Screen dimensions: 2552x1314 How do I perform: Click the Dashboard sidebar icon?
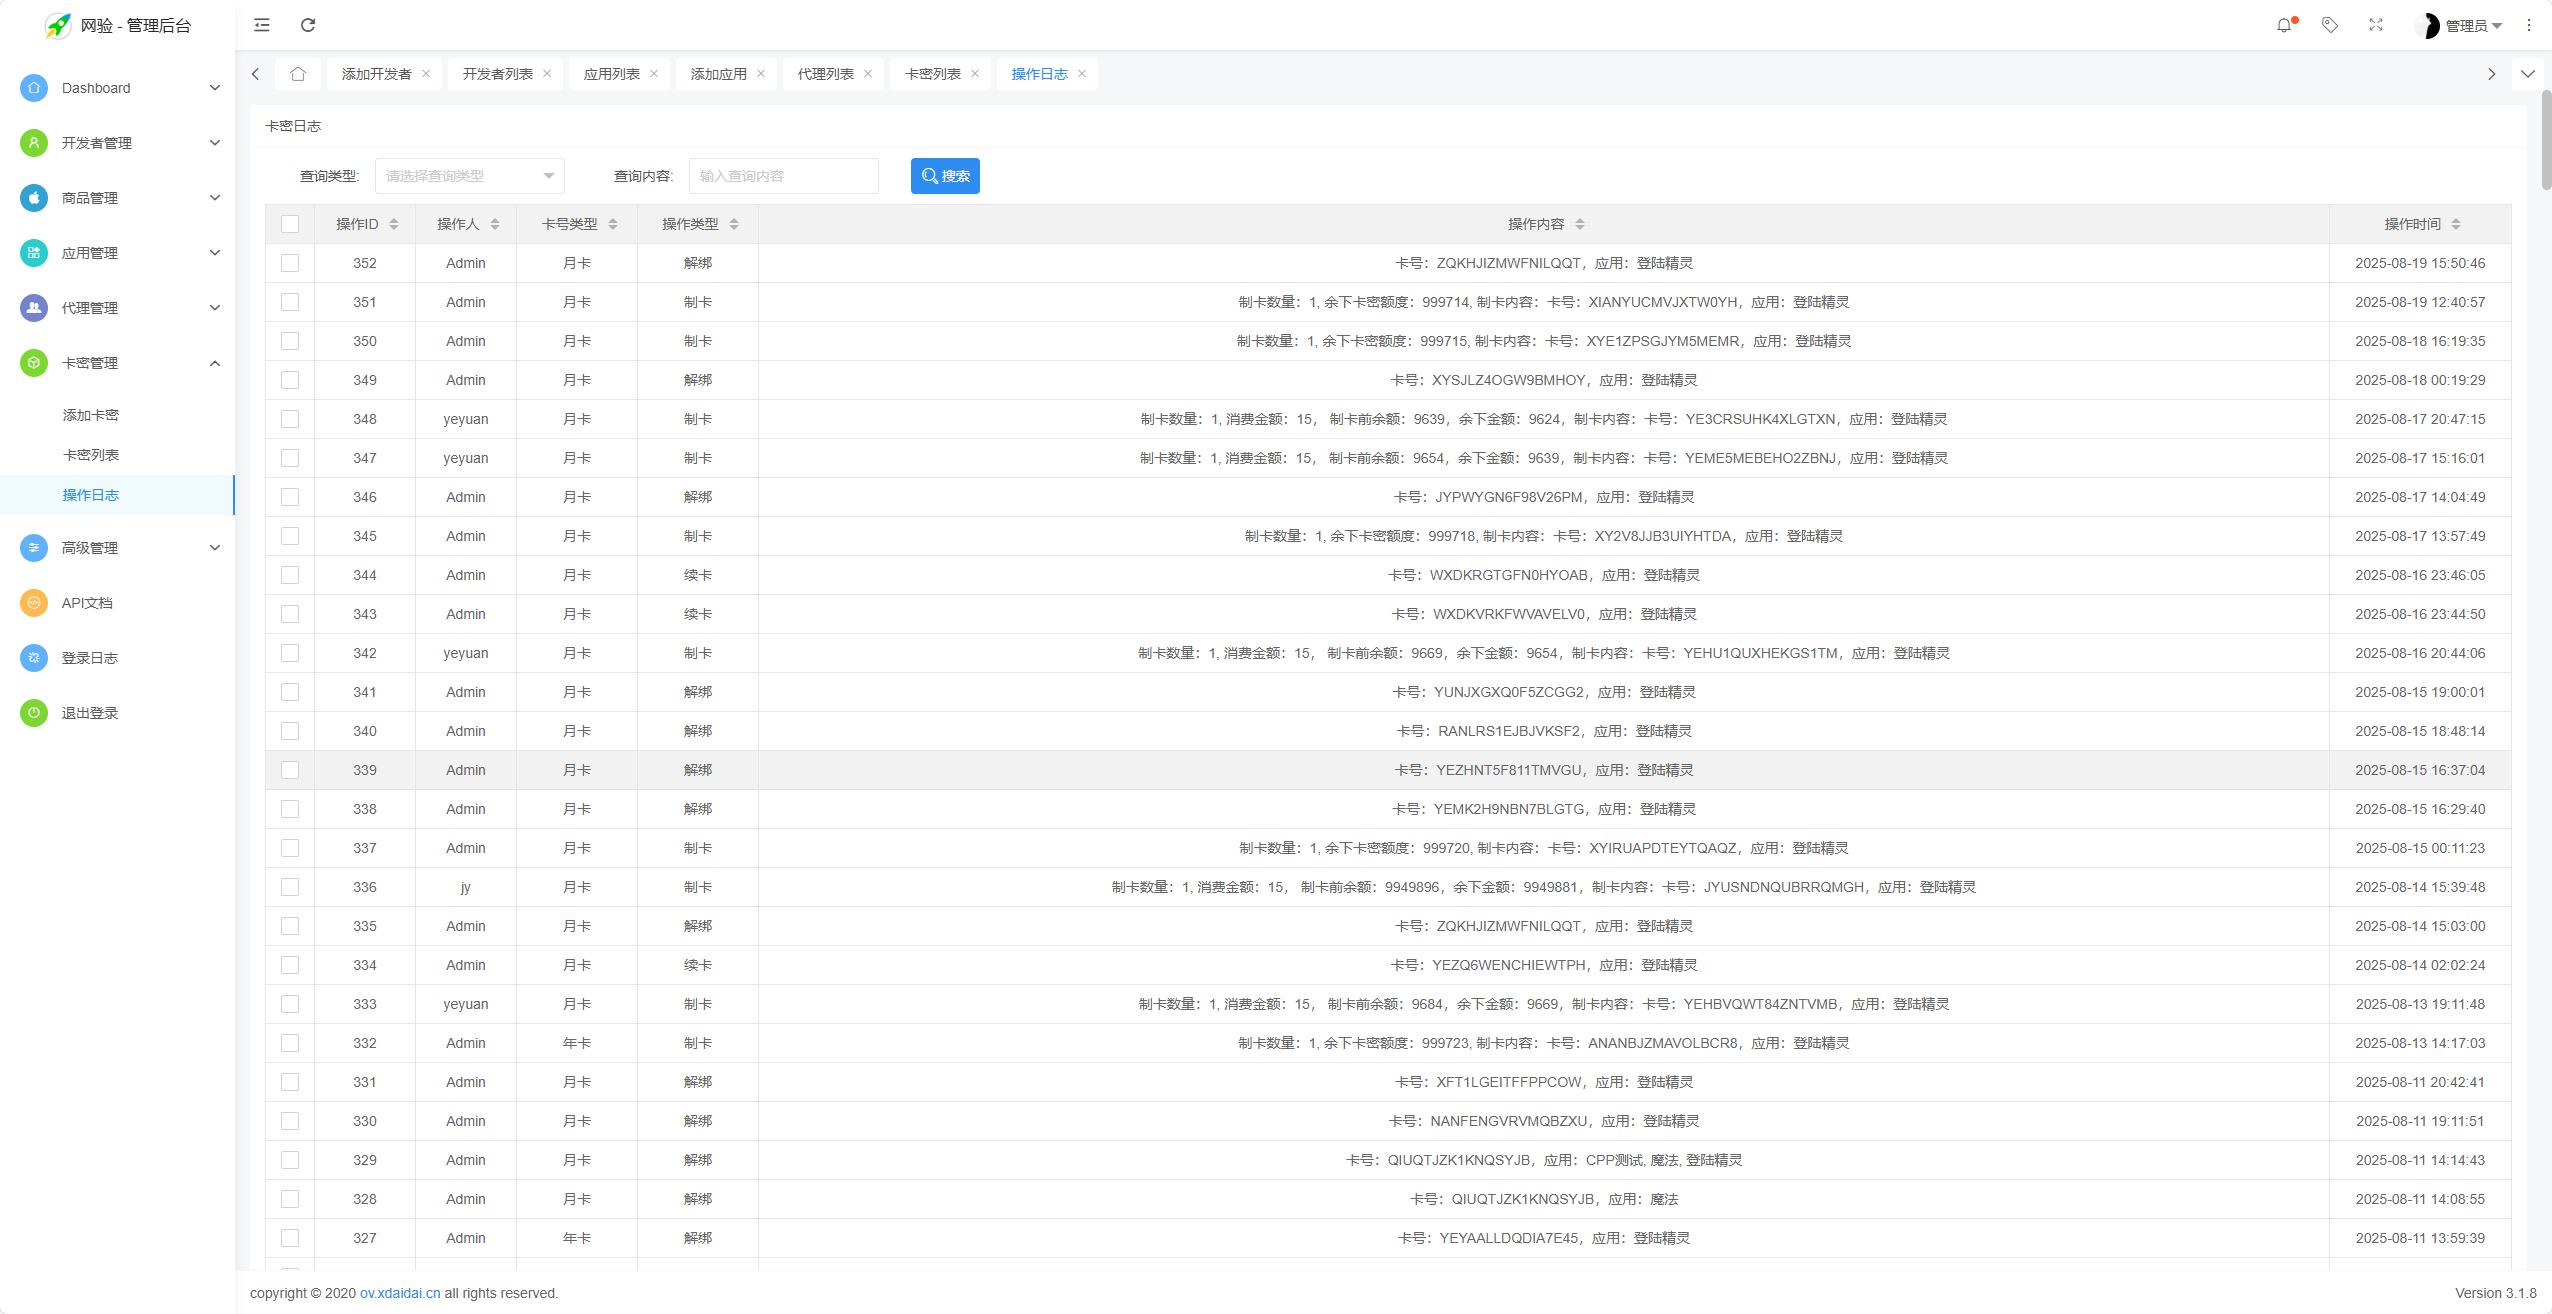pos(34,88)
